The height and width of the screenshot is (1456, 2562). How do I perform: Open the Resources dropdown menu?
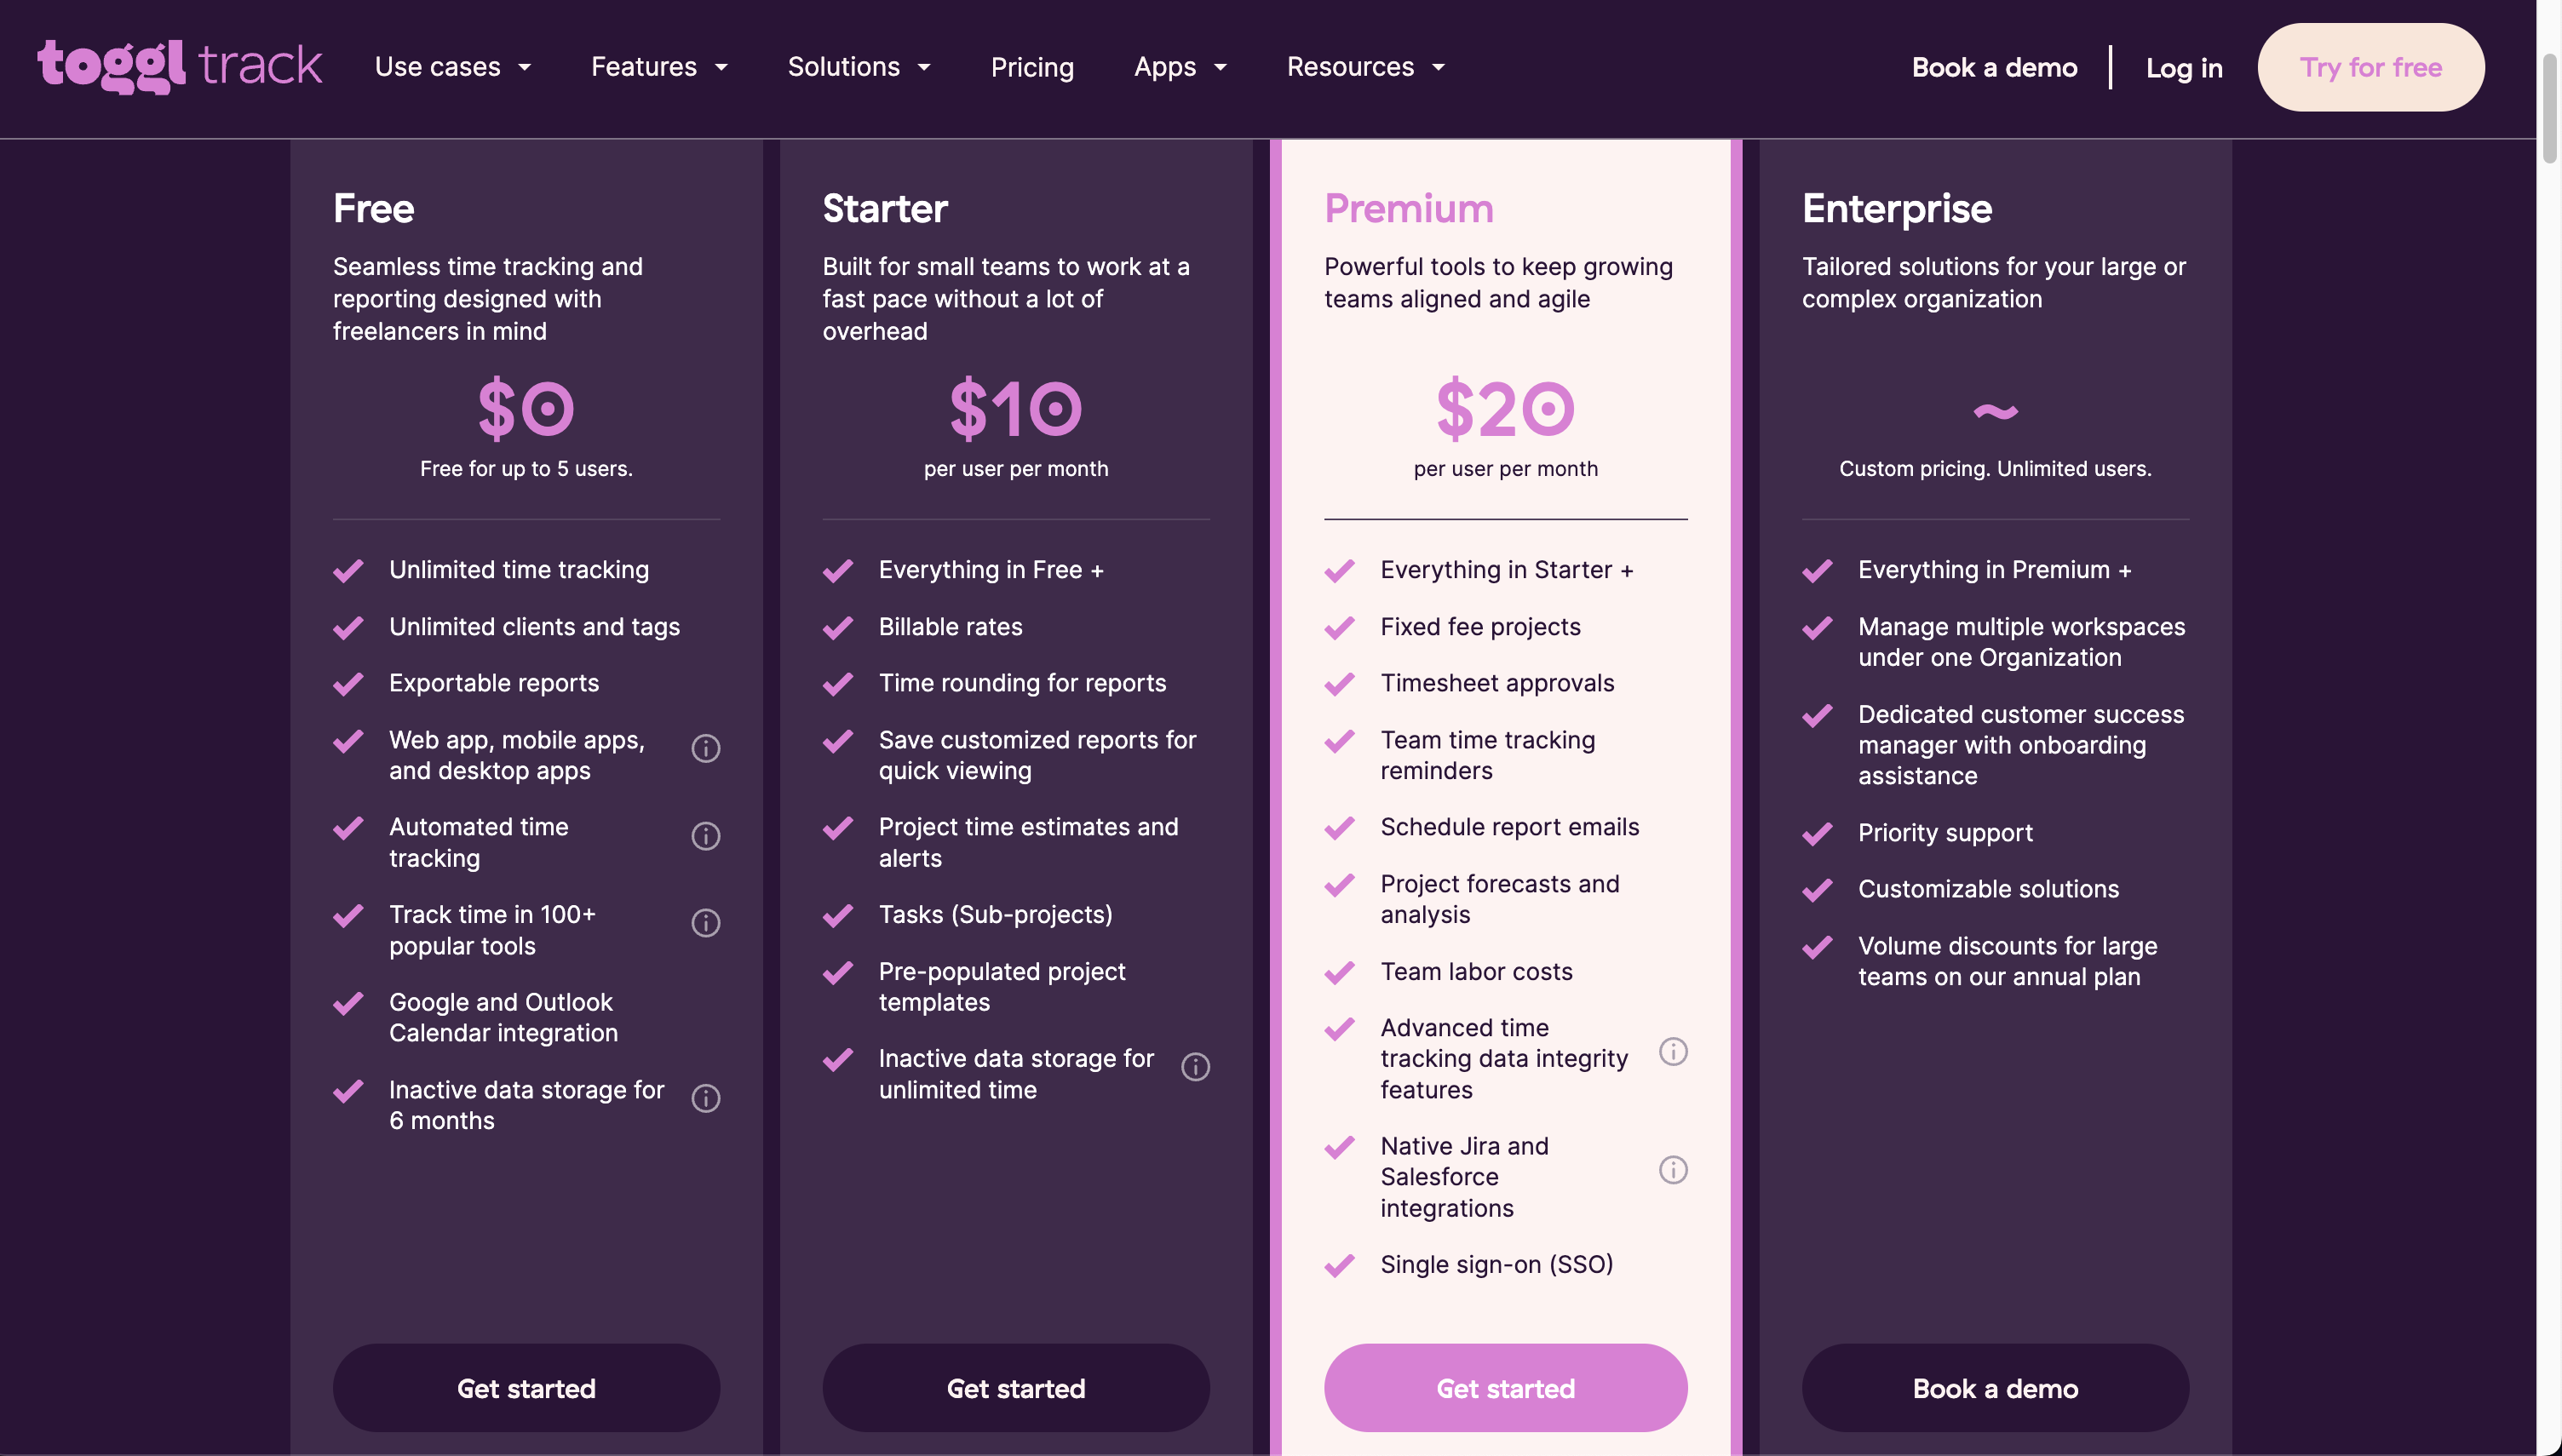[1366, 67]
